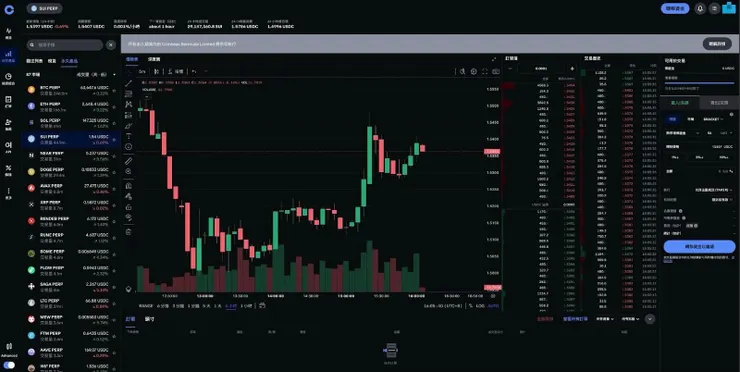Select the AVAX PERP market row
This screenshot has height=372, width=740.
(x=70, y=188)
